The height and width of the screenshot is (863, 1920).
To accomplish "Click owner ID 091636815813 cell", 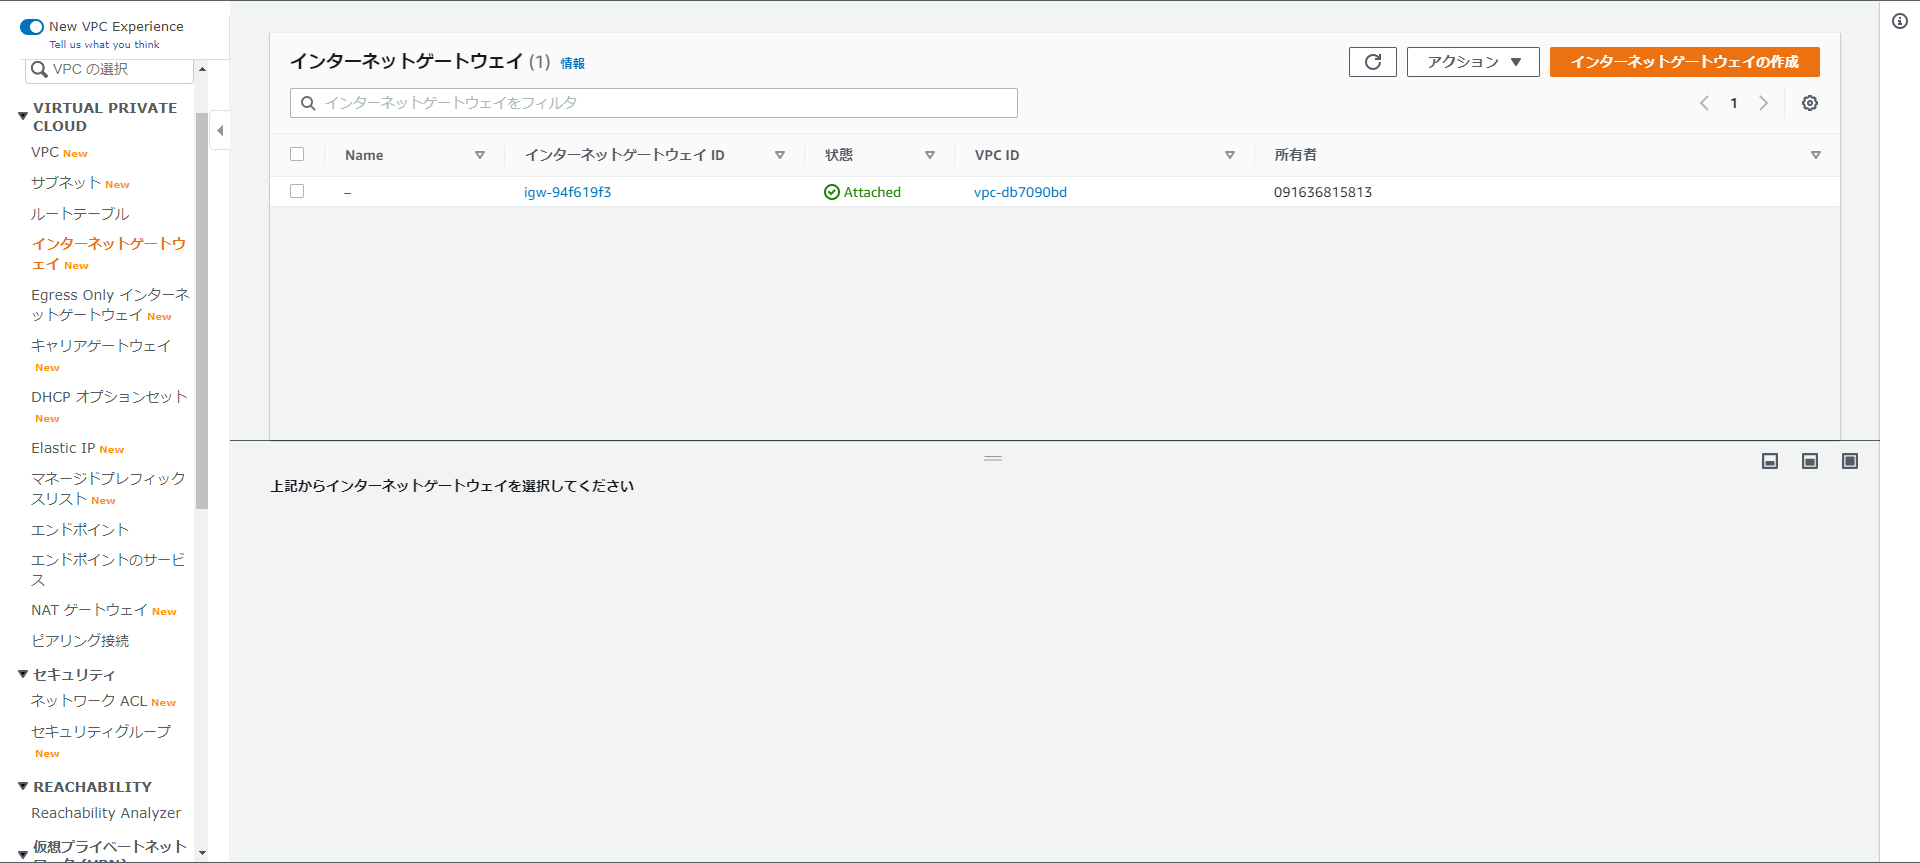I will 1322,192.
